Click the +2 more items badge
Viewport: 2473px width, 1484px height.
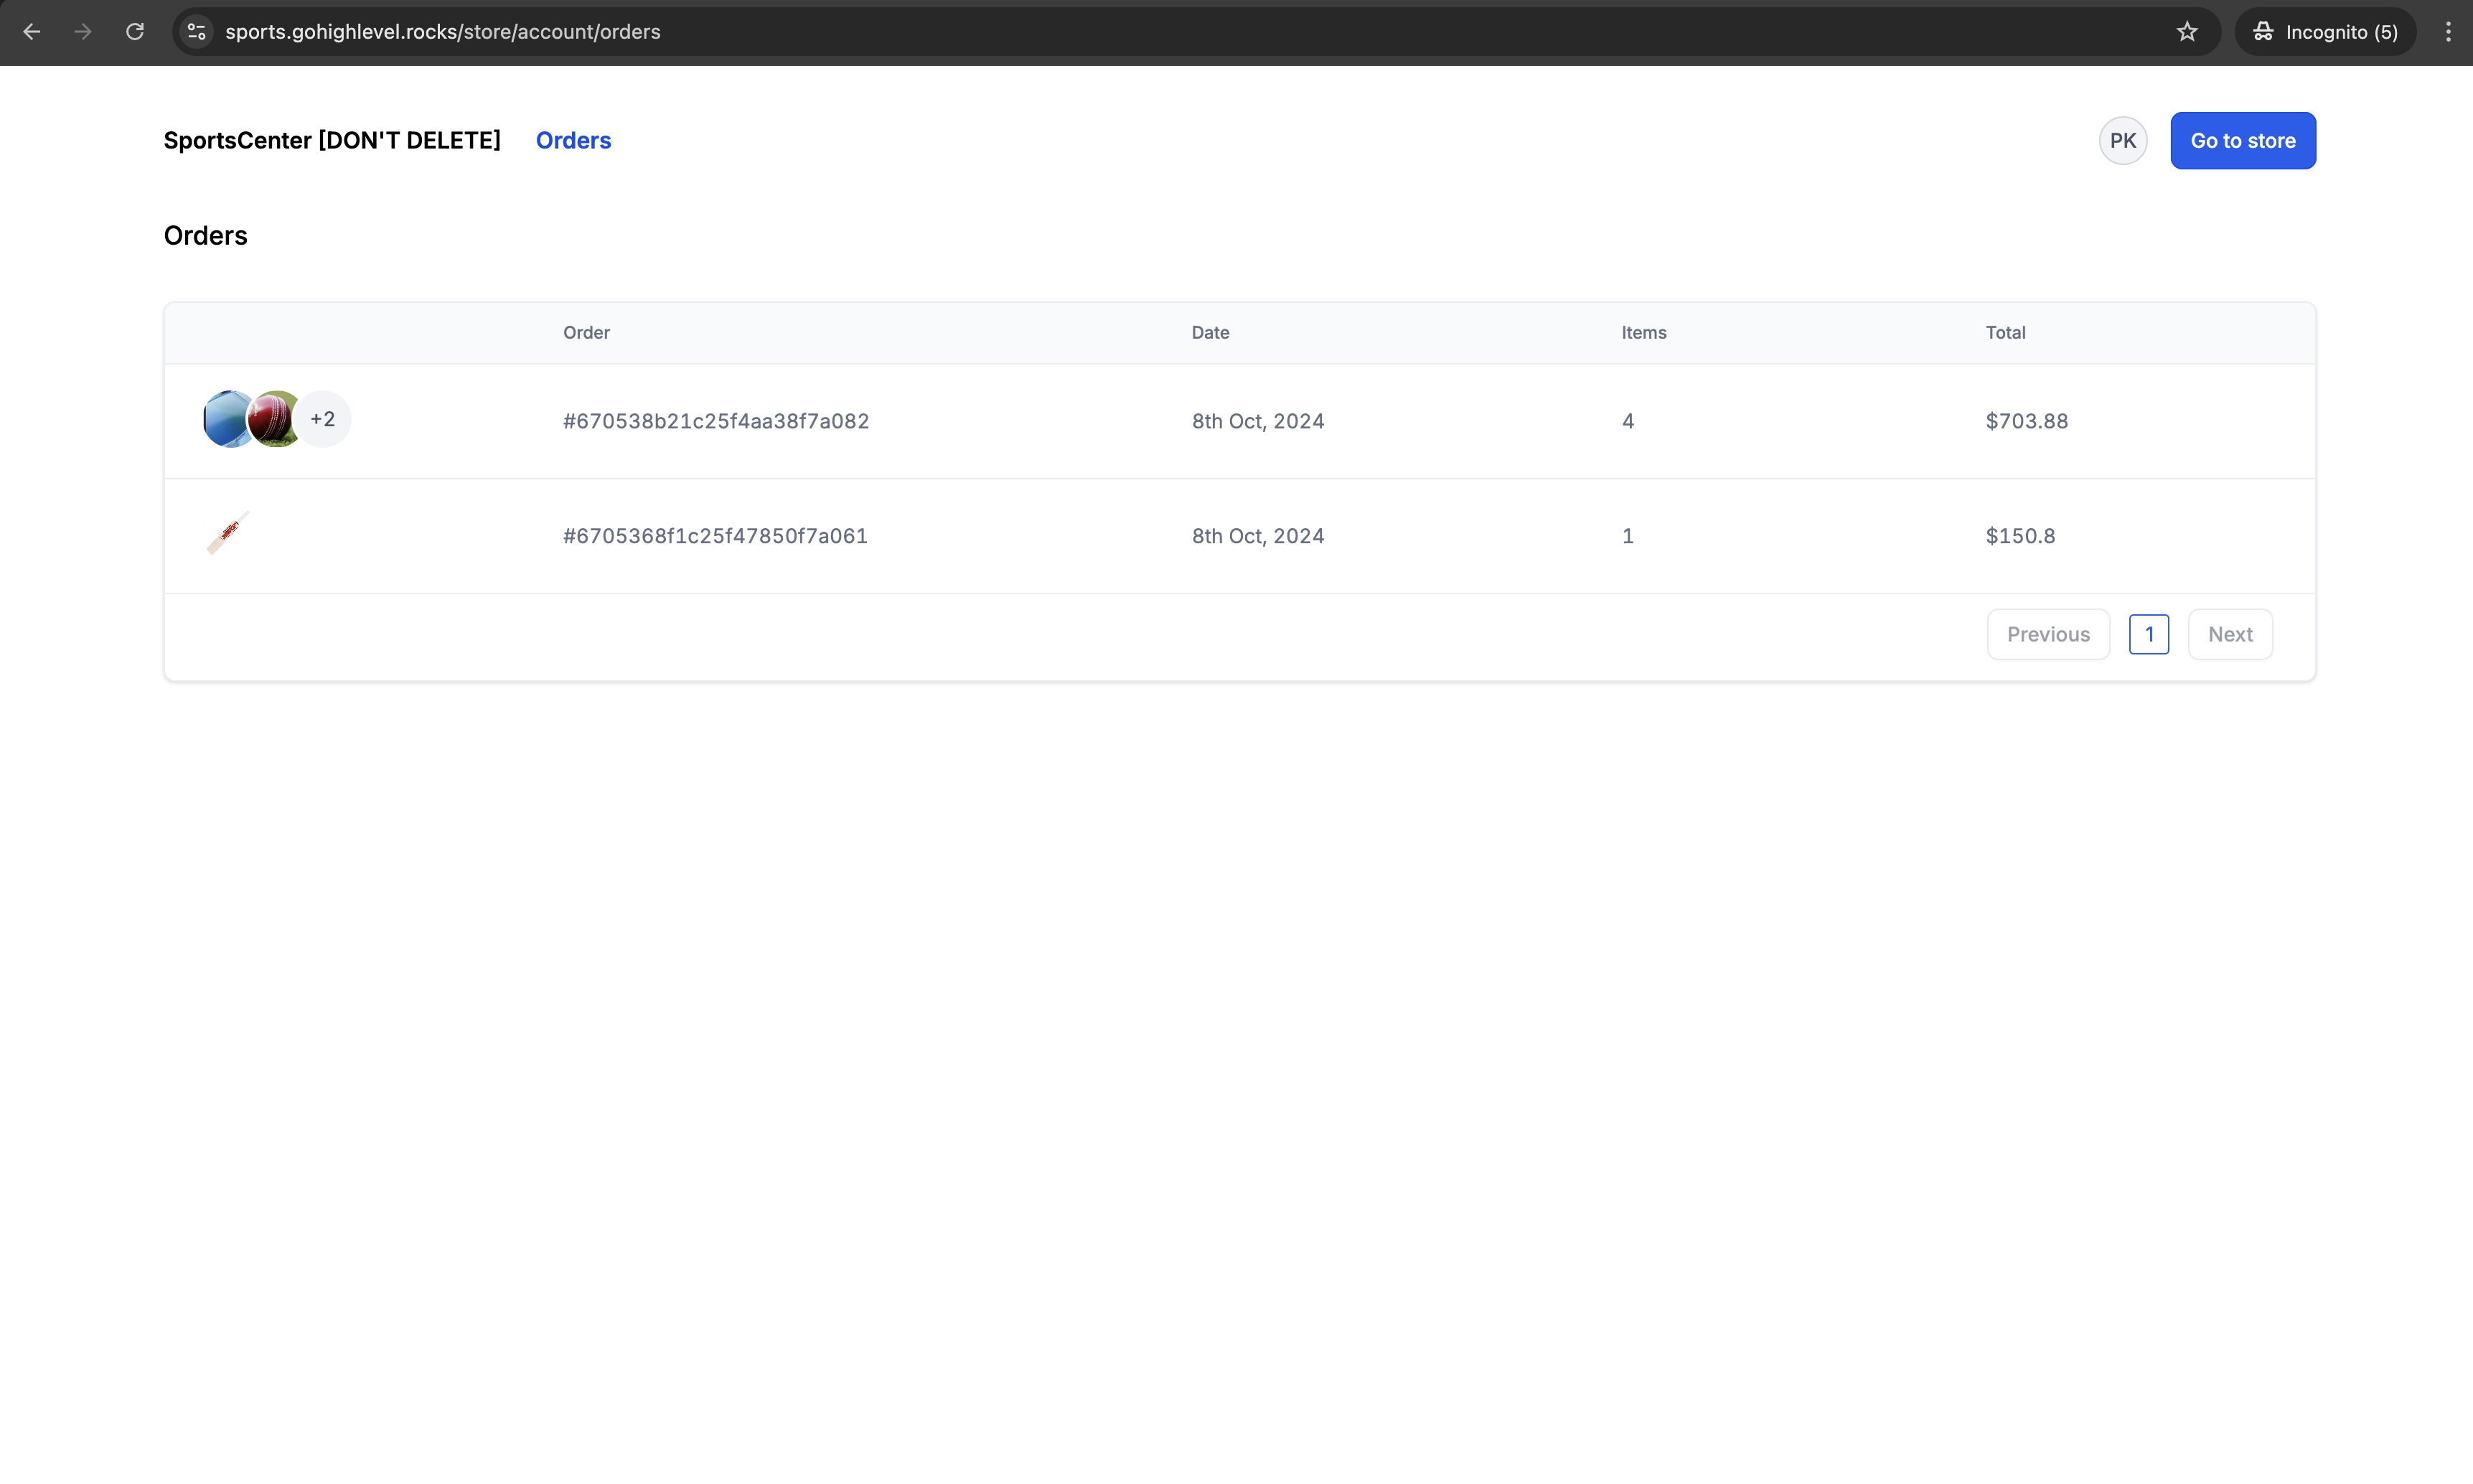323,419
